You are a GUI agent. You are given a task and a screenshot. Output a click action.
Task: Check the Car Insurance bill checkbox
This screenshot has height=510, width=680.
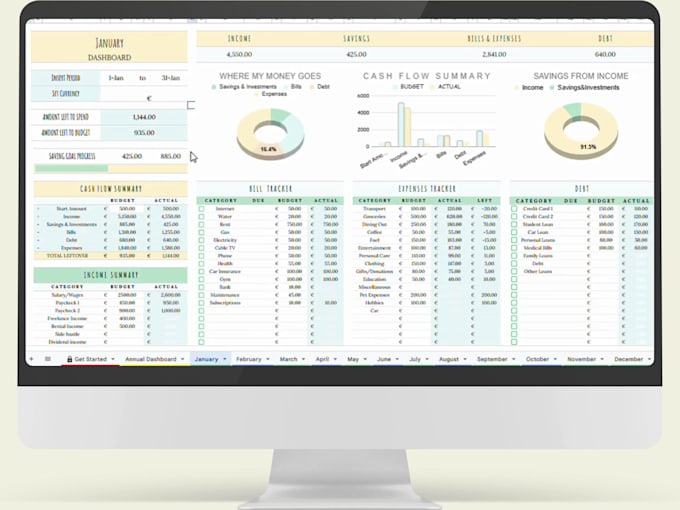[202, 271]
